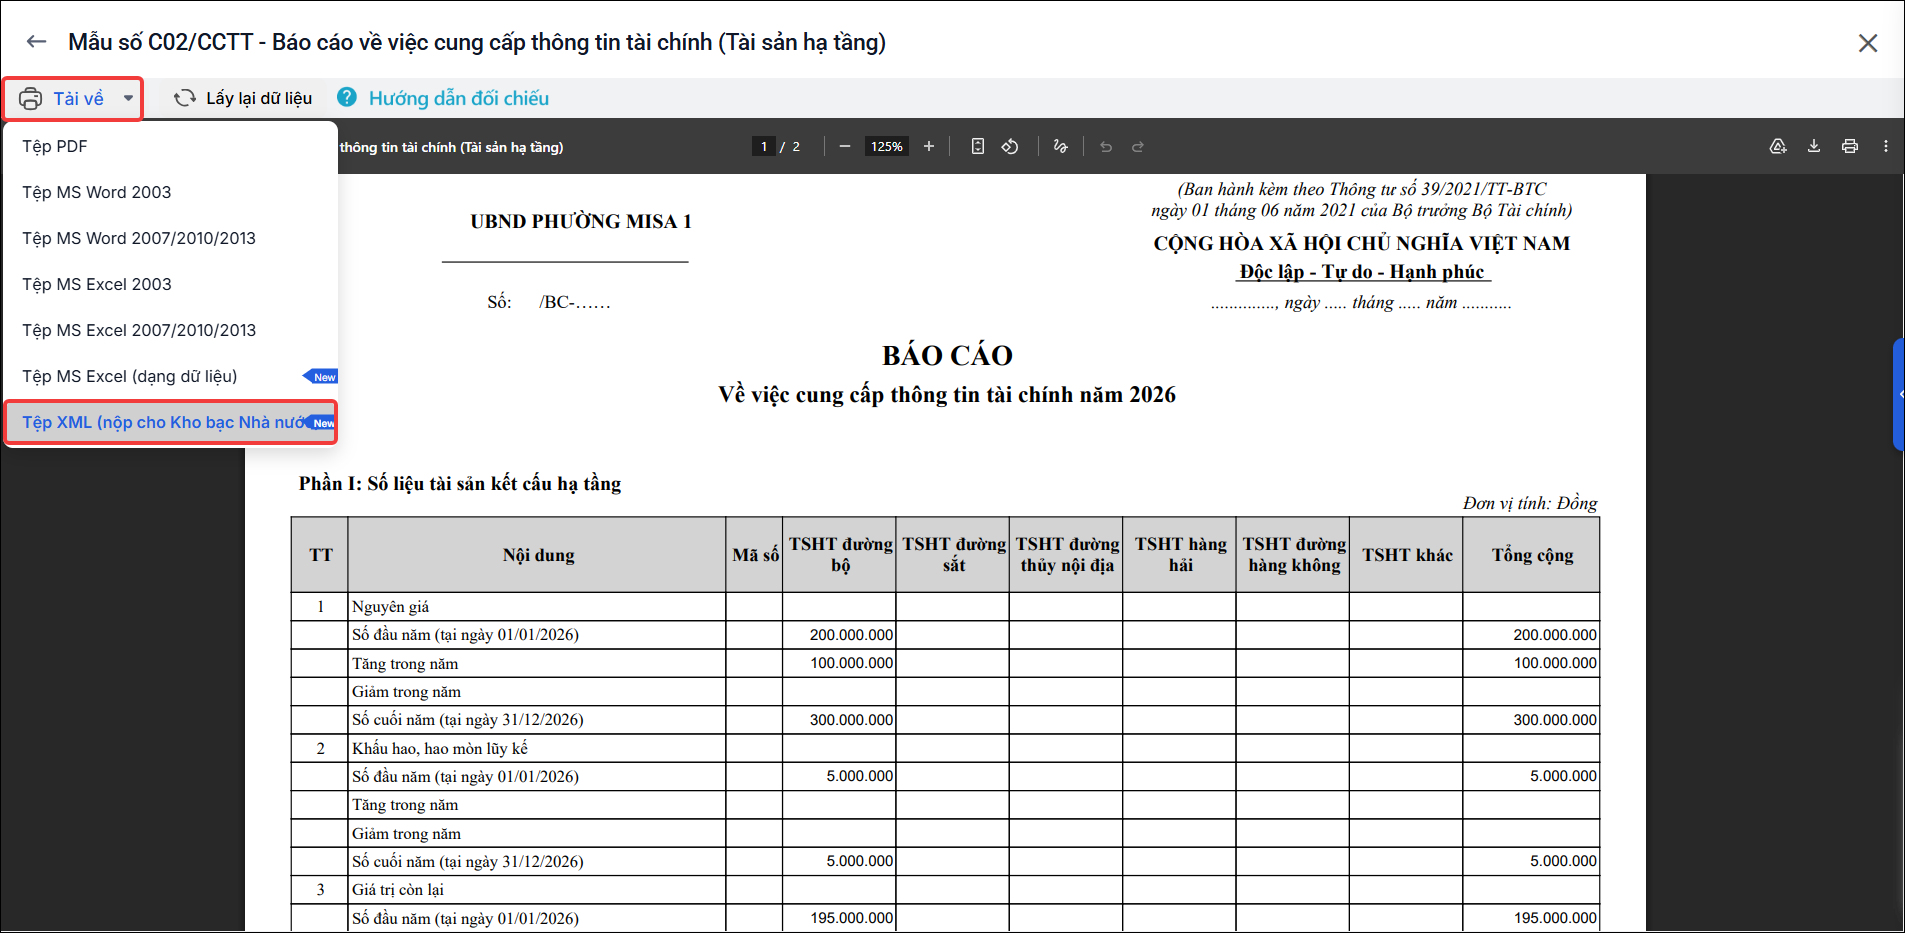The height and width of the screenshot is (933, 1905).
Task: Expand the blue right side panel handle
Action: tap(1899, 394)
